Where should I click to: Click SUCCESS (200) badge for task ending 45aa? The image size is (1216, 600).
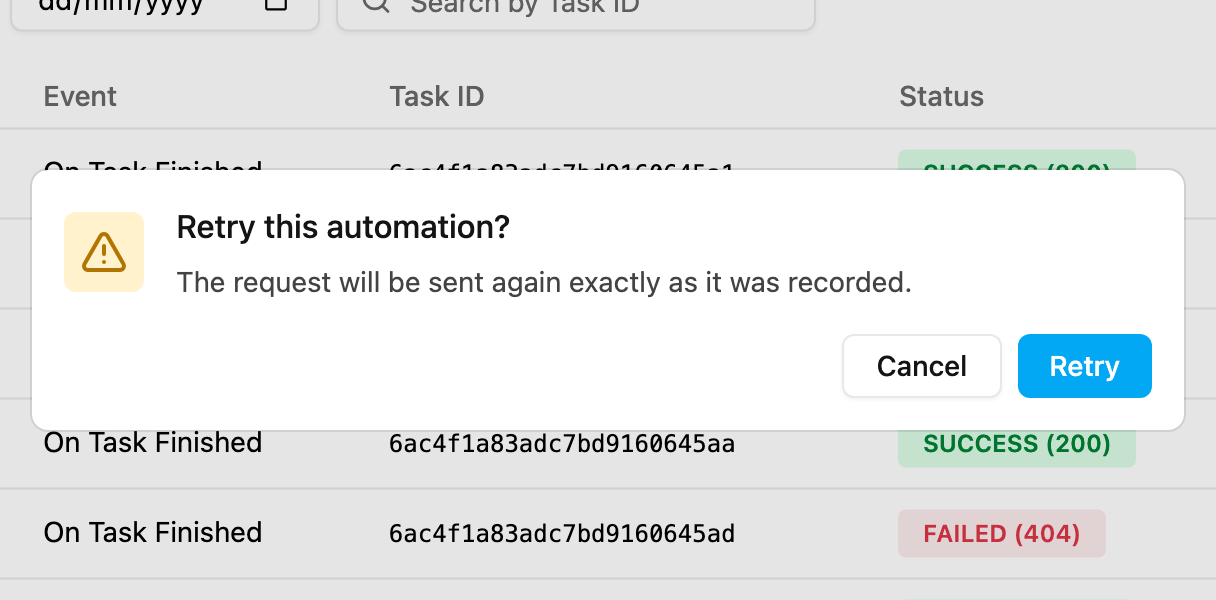pyautogui.click(x=1017, y=444)
